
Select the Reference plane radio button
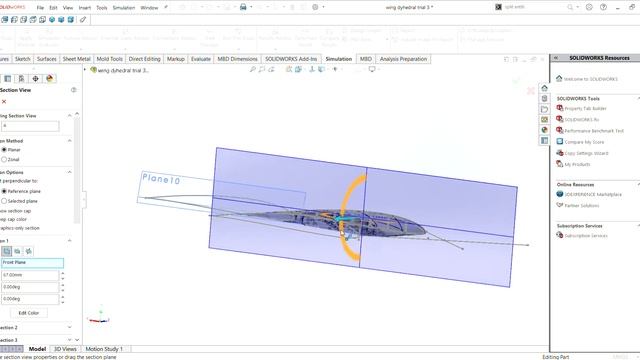point(4,191)
